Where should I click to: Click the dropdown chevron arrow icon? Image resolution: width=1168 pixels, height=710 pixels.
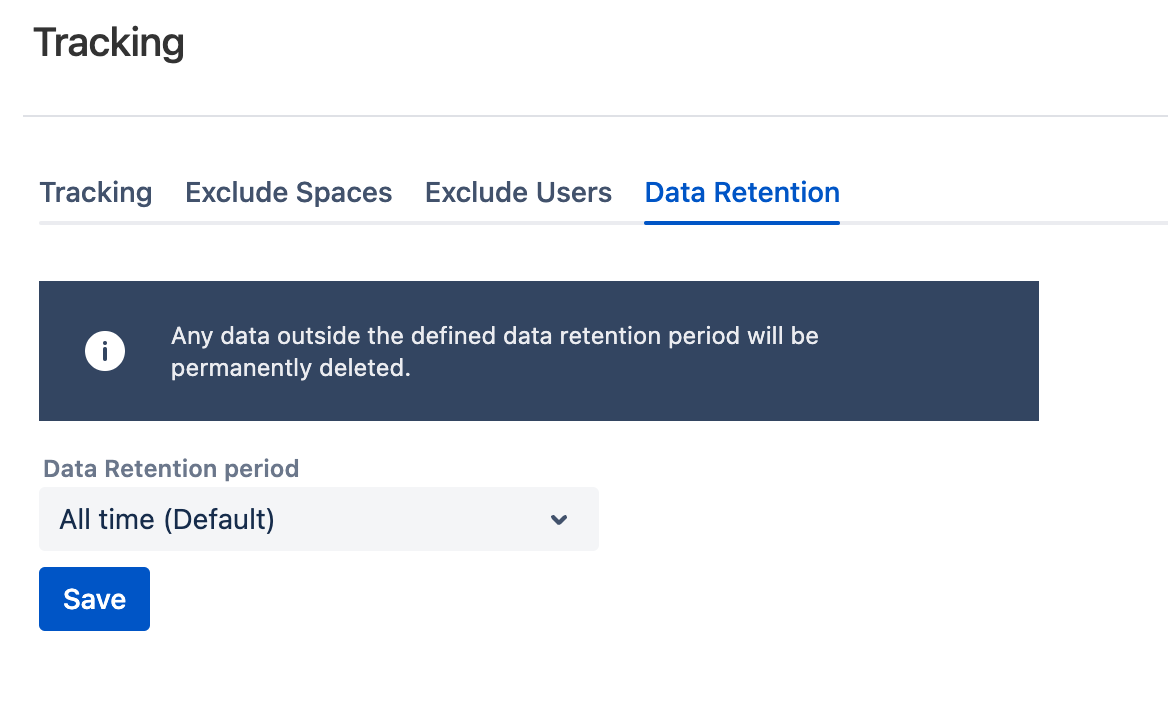coord(559,519)
